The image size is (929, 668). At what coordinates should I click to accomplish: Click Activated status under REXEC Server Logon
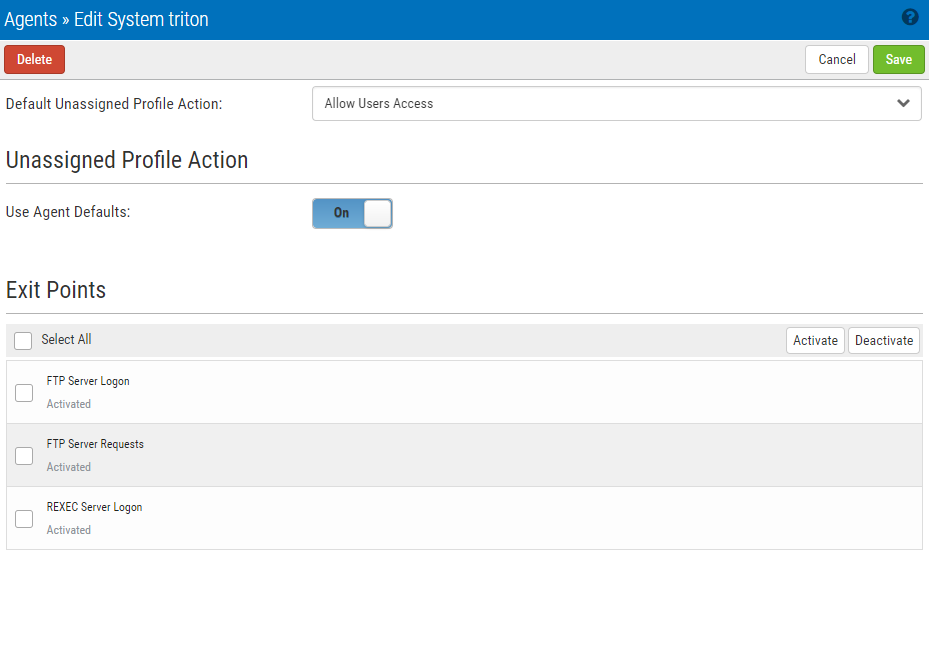point(69,530)
